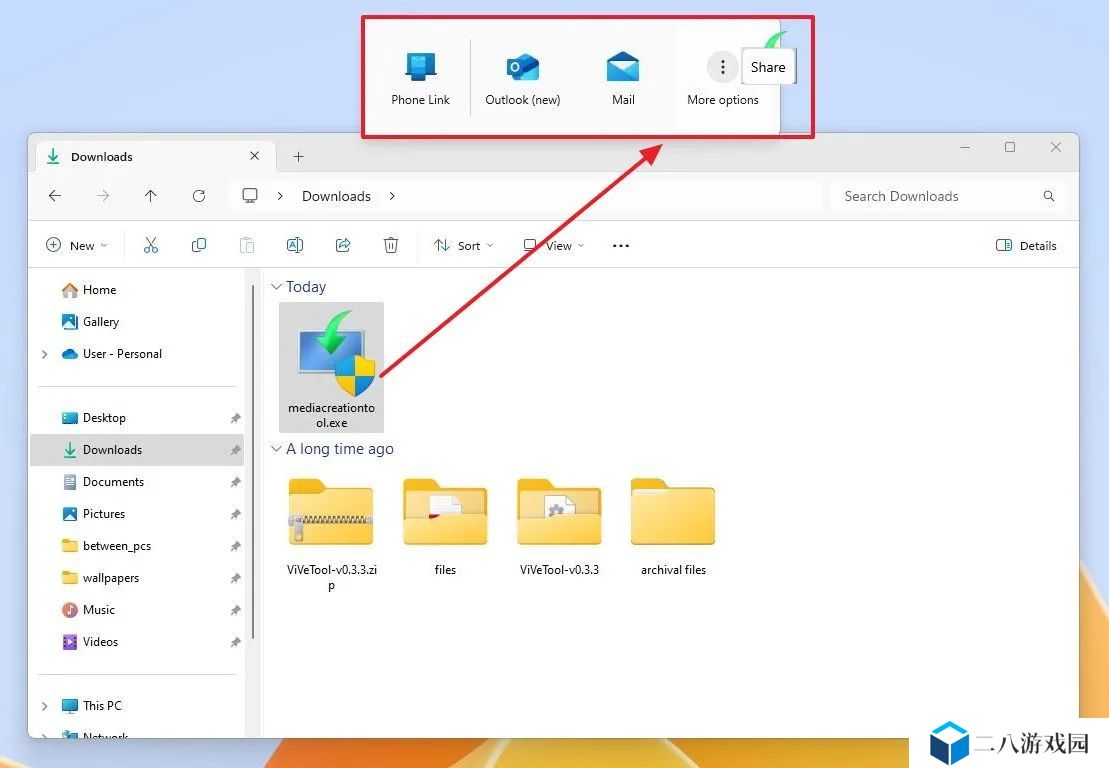Minimize the File Explorer window

click(965, 147)
